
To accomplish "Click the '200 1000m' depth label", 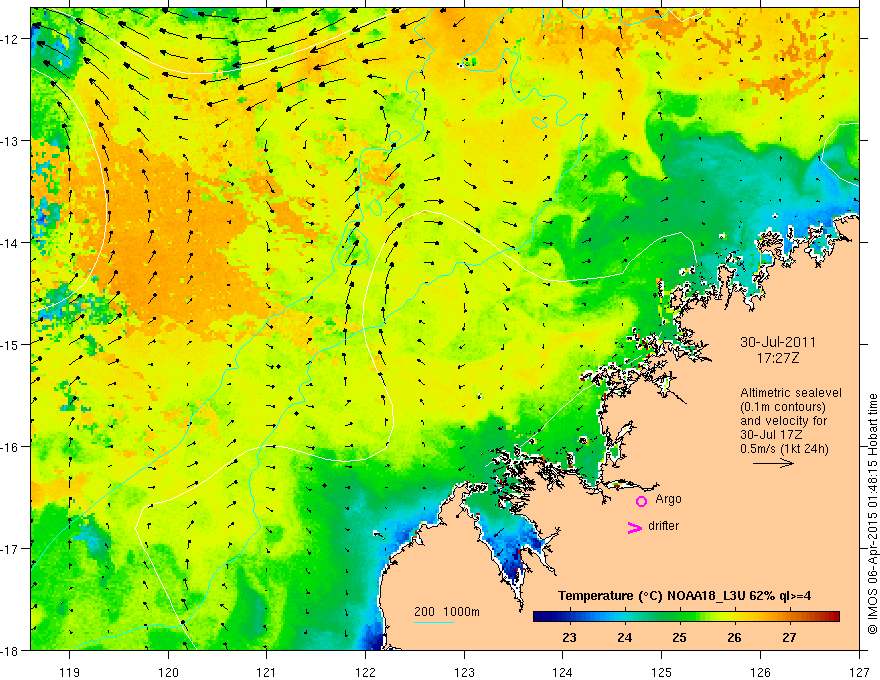I will pos(447,612).
